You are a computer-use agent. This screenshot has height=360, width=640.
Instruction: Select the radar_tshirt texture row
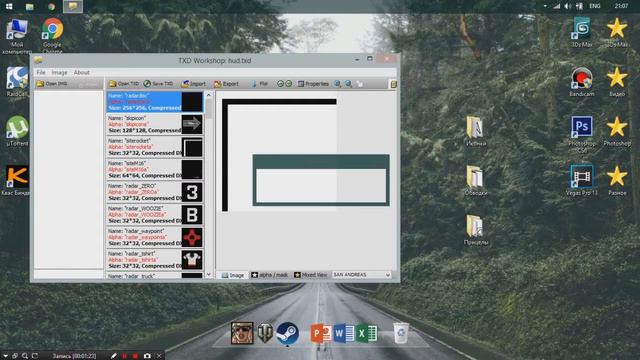[154, 260]
